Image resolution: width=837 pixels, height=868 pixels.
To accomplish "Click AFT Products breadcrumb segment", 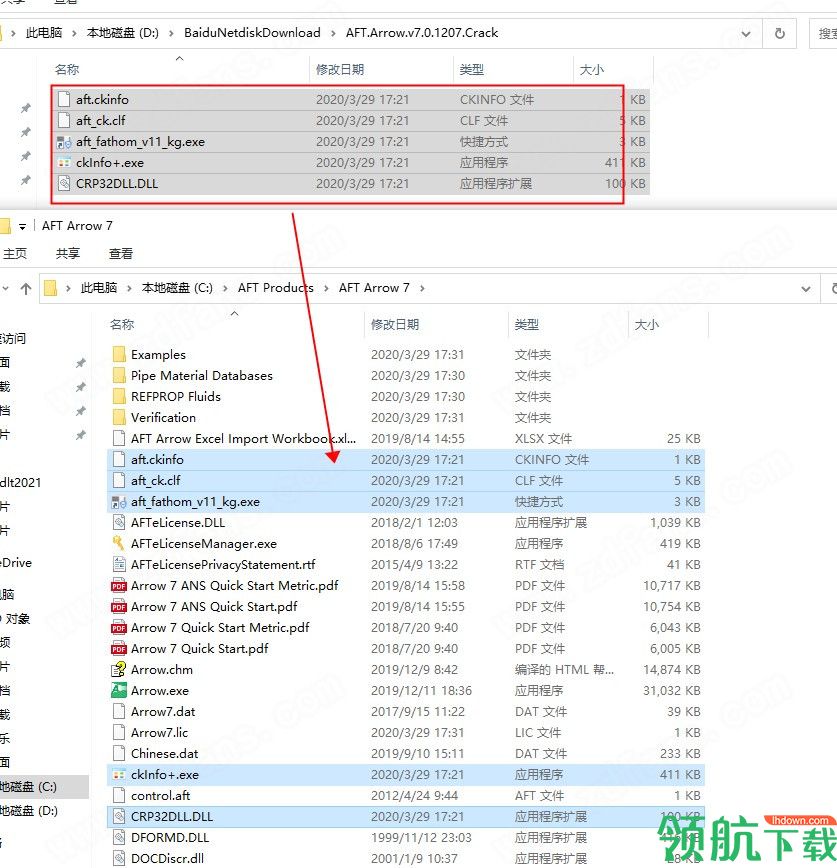I will (x=276, y=288).
